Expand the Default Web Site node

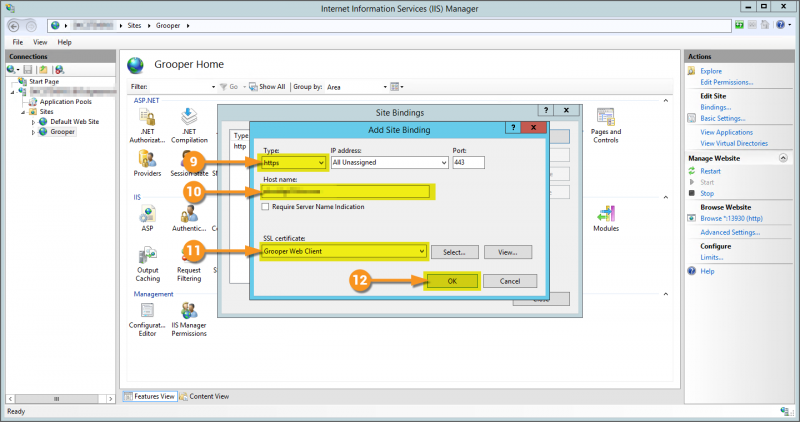pyautogui.click(x=33, y=122)
